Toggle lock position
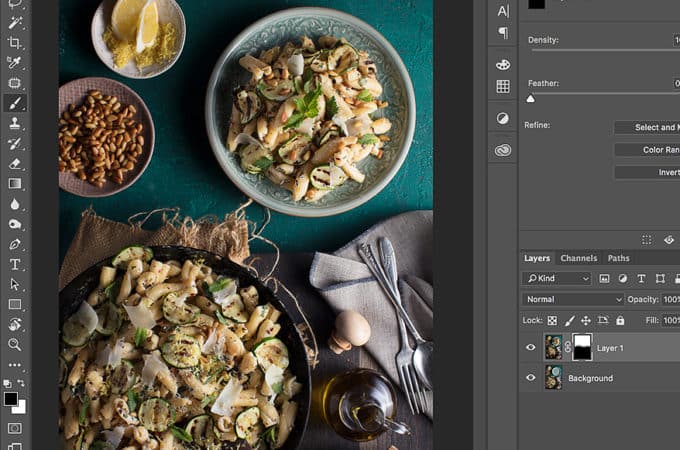The width and height of the screenshot is (680, 450). click(586, 320)
